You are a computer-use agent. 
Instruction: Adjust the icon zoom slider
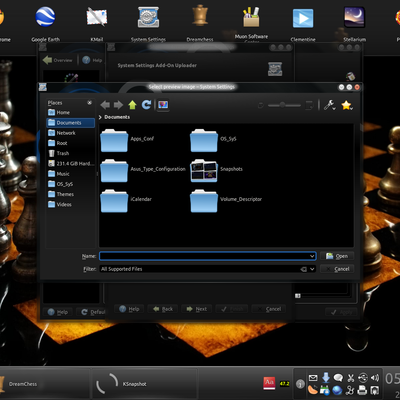click(284, 105)
